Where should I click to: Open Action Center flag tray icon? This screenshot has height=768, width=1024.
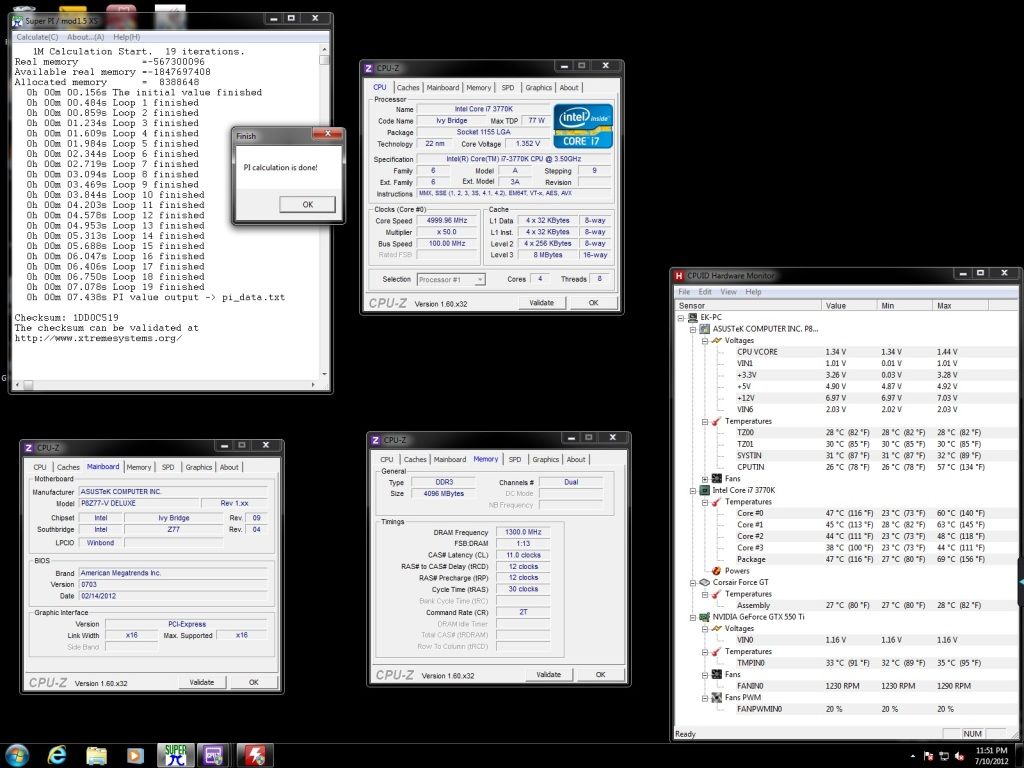click(x=928, y=756)
